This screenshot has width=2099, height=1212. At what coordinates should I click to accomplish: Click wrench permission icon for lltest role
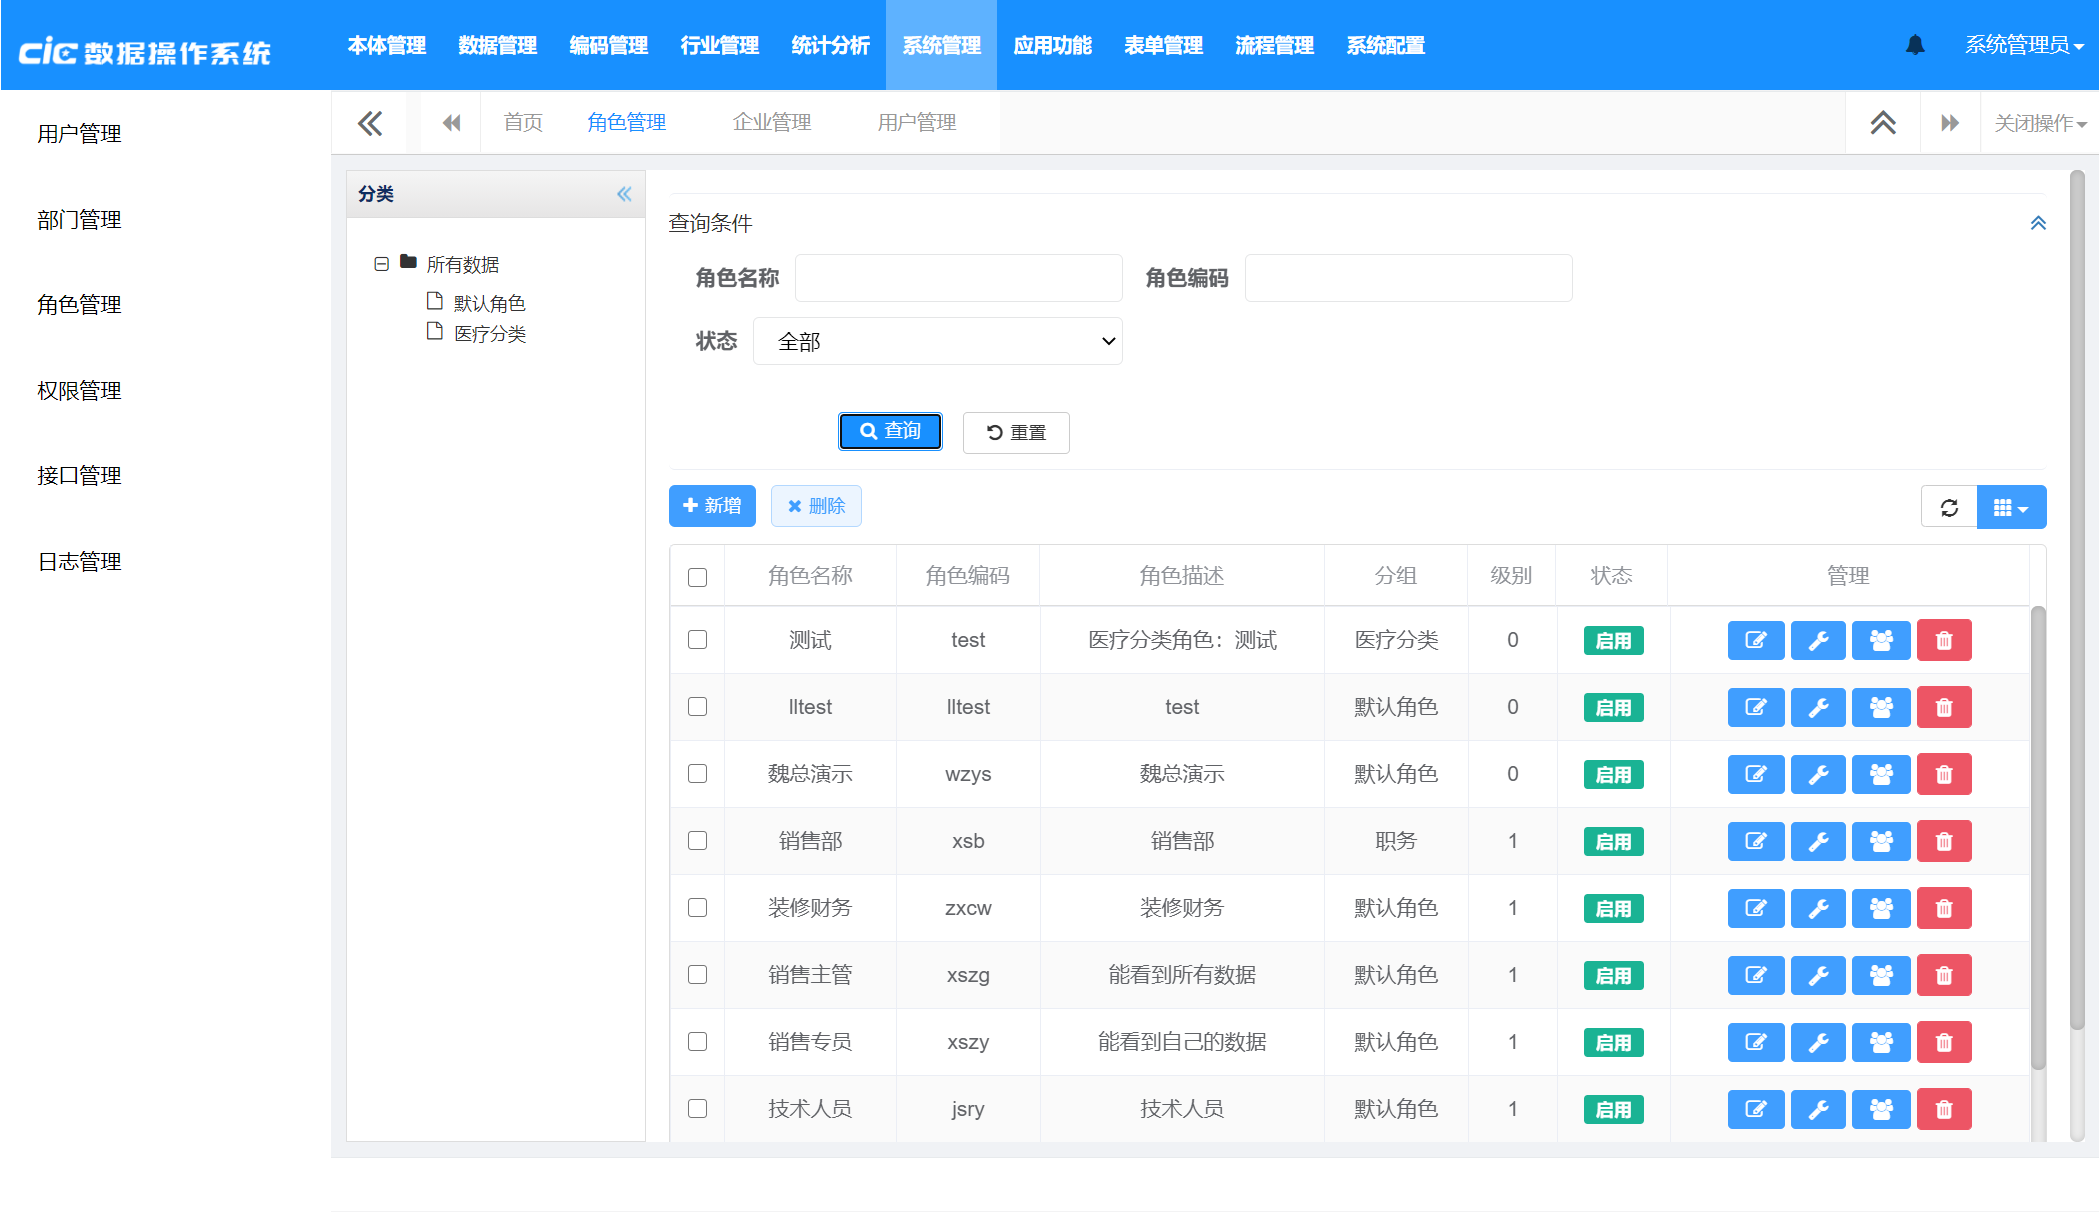[x=1818, y=707]
